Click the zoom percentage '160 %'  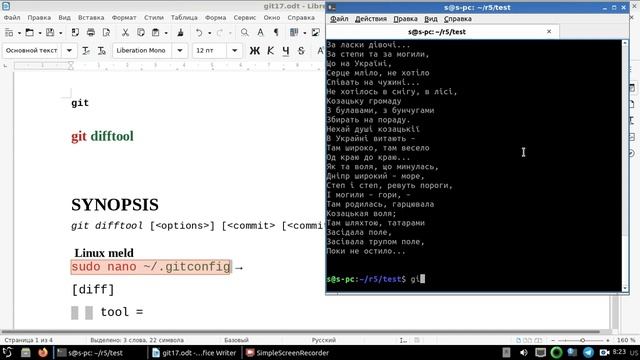[x=626, y=340]
